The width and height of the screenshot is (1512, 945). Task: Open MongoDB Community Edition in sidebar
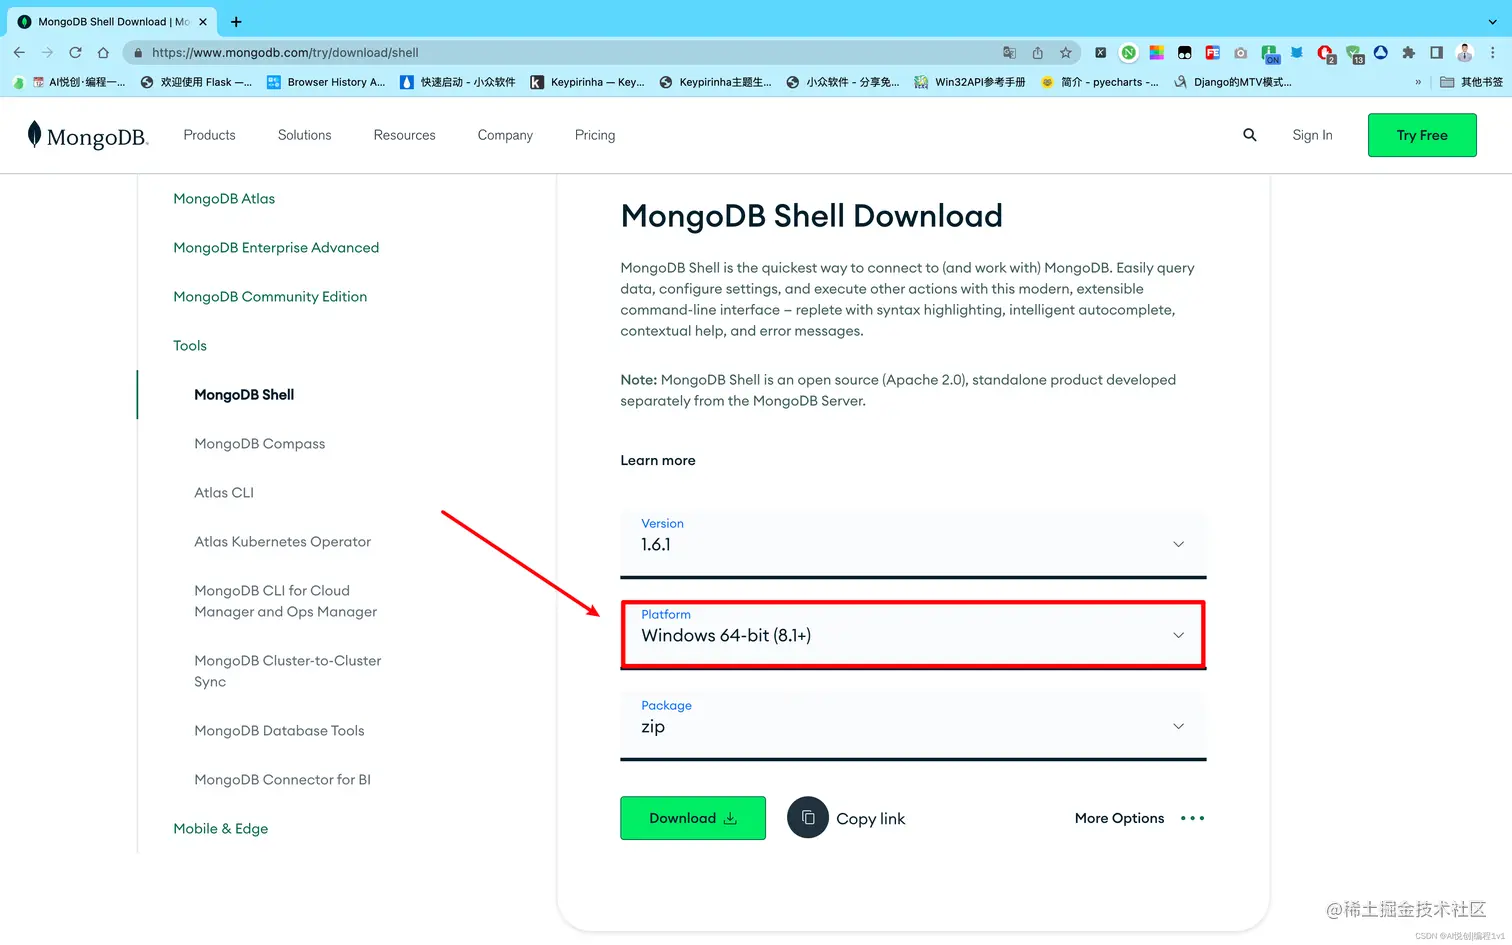(x=270, y=296)
